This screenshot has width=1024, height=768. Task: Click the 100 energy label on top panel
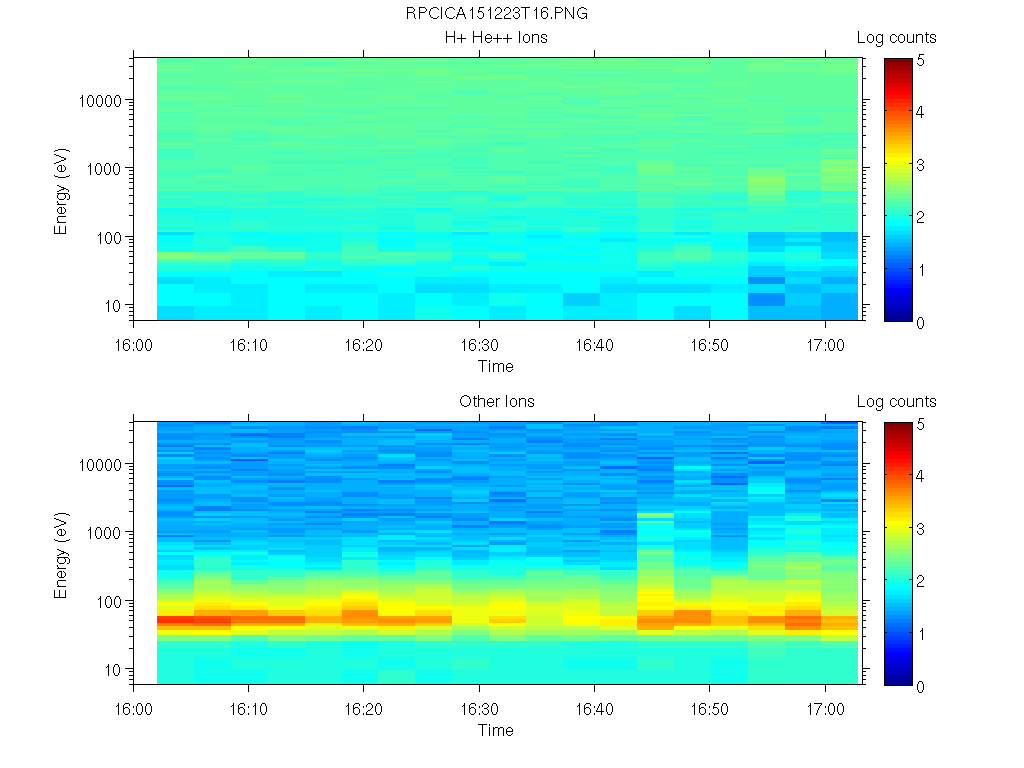[x=109, y=238]
